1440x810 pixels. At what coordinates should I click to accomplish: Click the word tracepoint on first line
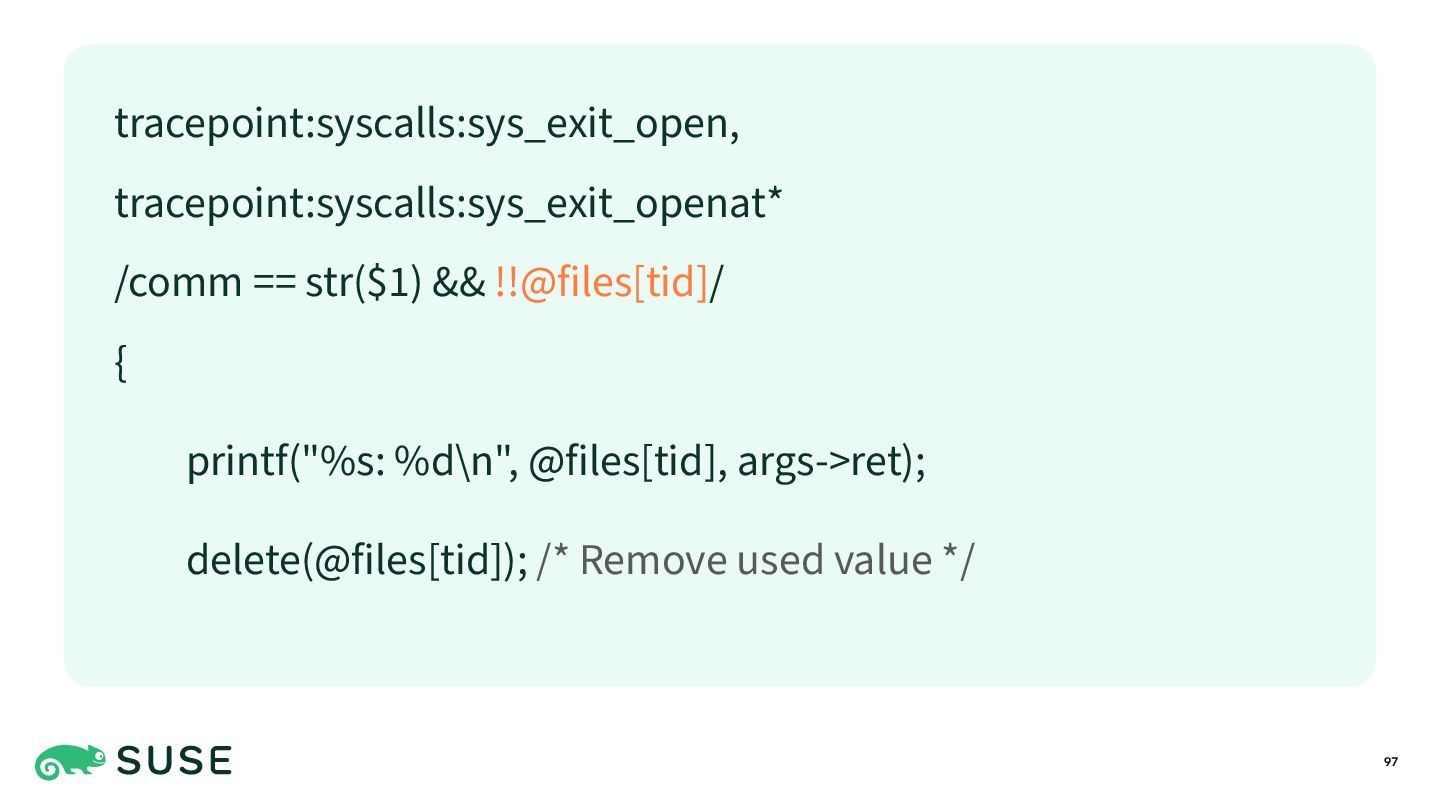213,124
